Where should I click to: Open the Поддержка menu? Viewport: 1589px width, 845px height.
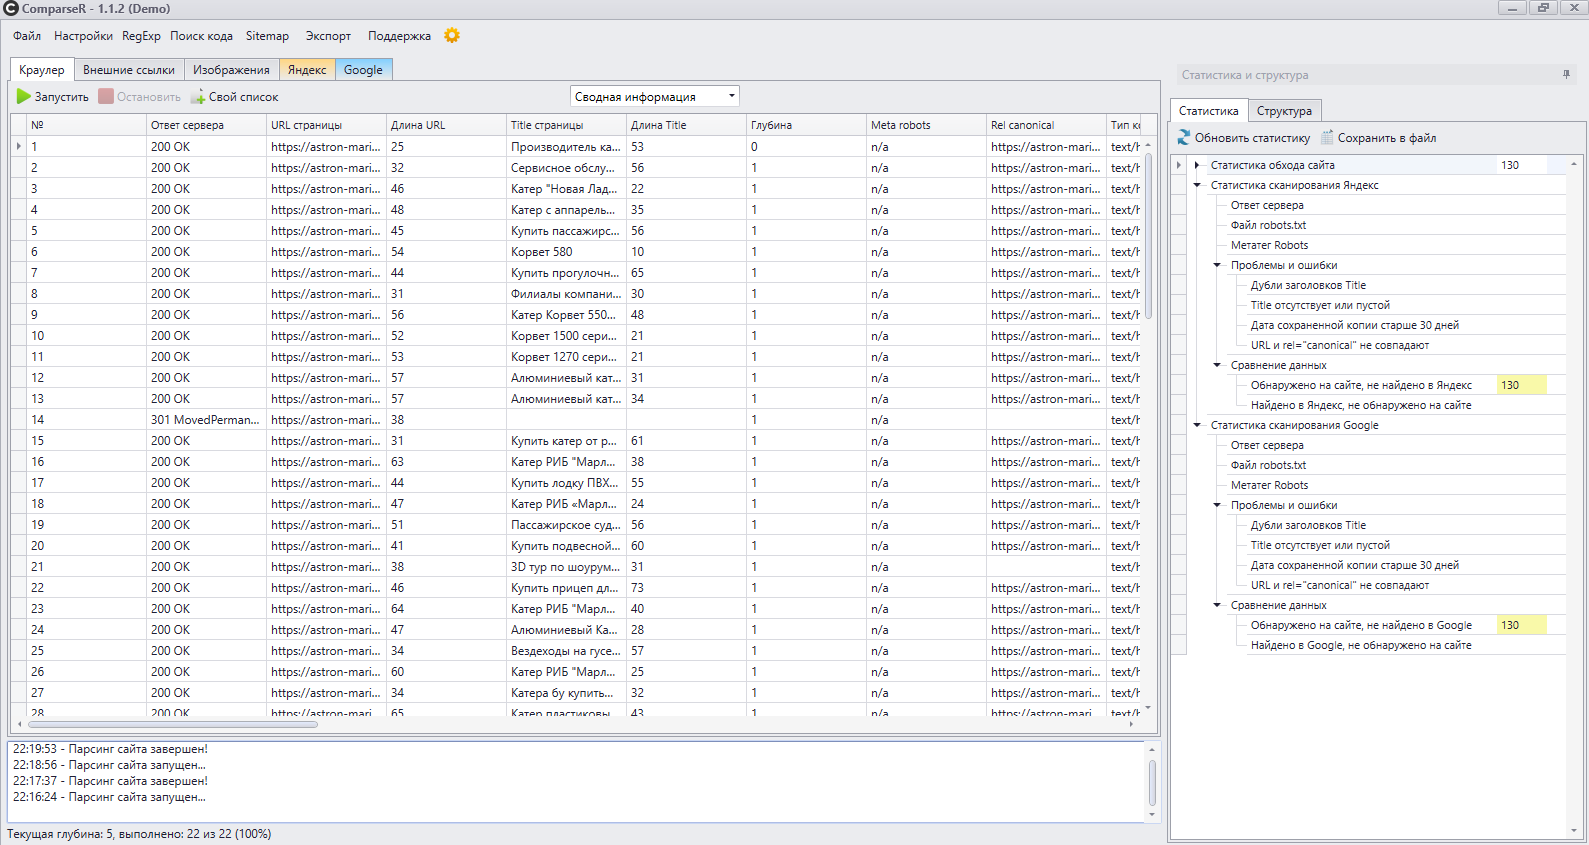pos(399,36)
